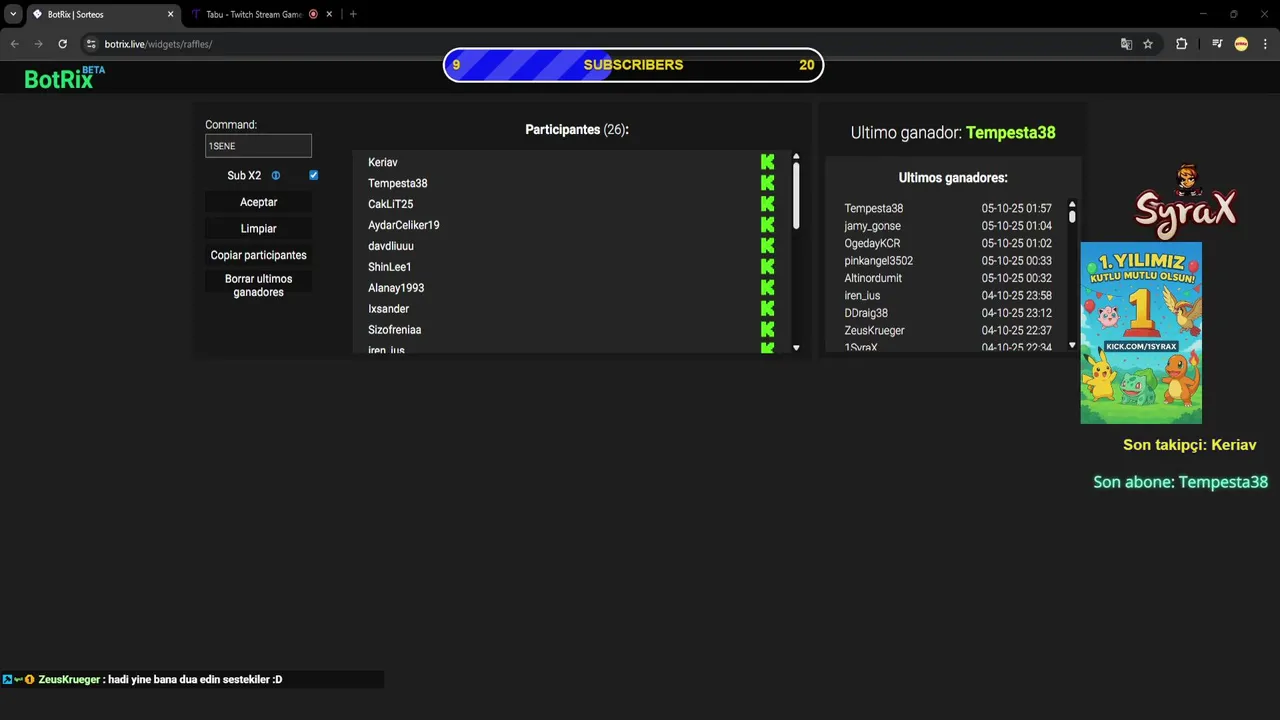The width and height of the screenshot is (1280, 720).
Task: Click winner OgedayKCR in Ultimos ganadores
Action: point(873,243)
